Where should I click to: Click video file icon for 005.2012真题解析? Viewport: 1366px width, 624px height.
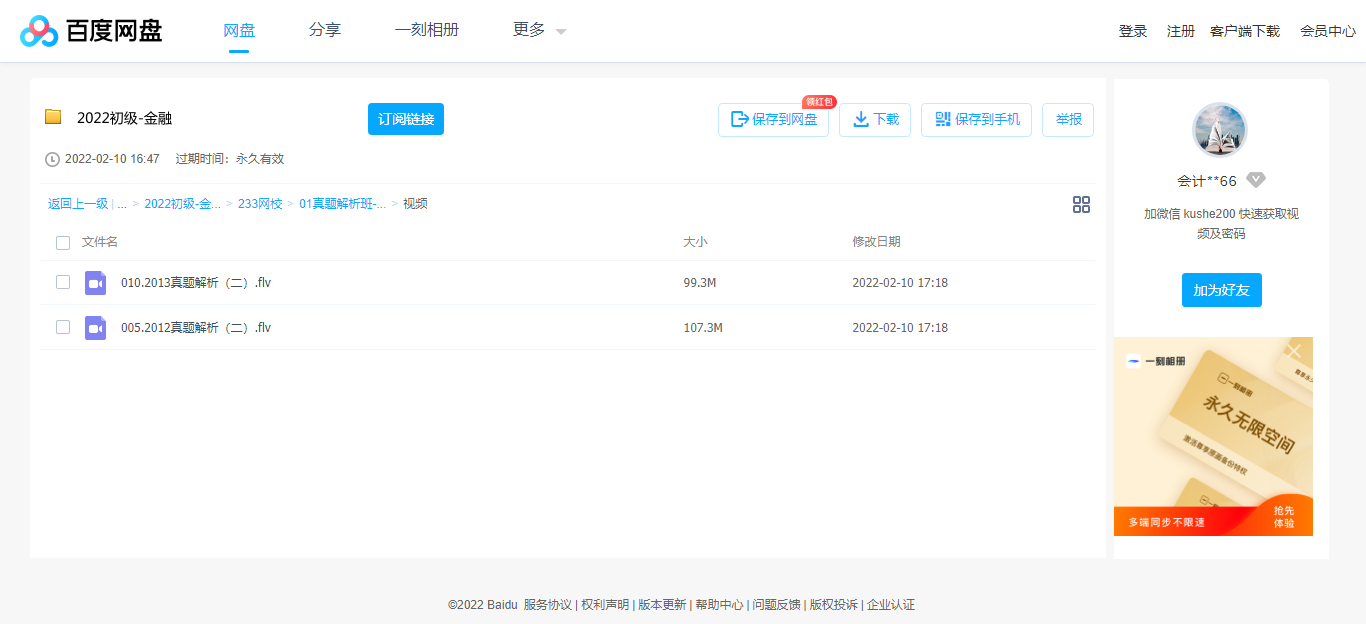[x=95, y=327]
